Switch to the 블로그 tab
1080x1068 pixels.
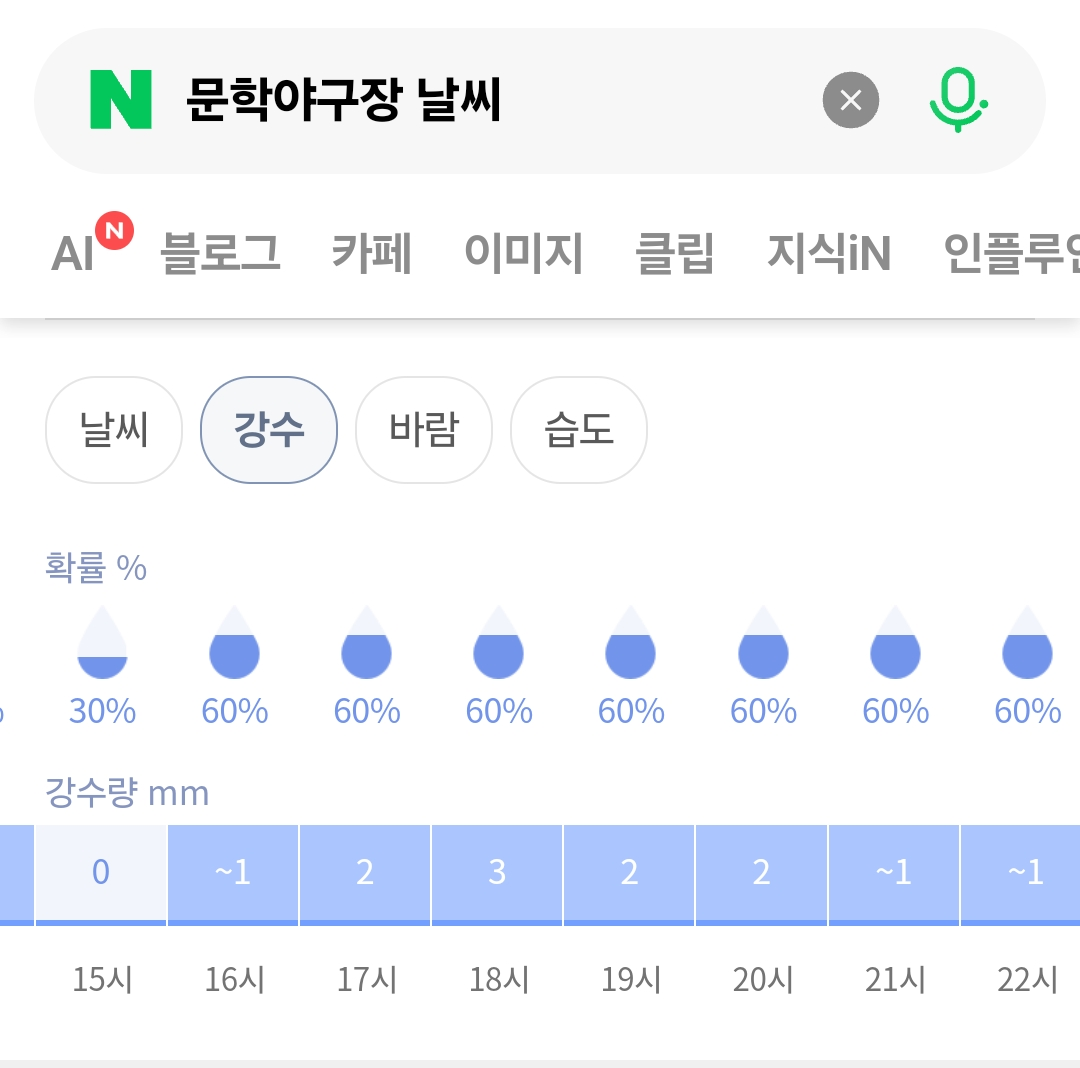220,253
